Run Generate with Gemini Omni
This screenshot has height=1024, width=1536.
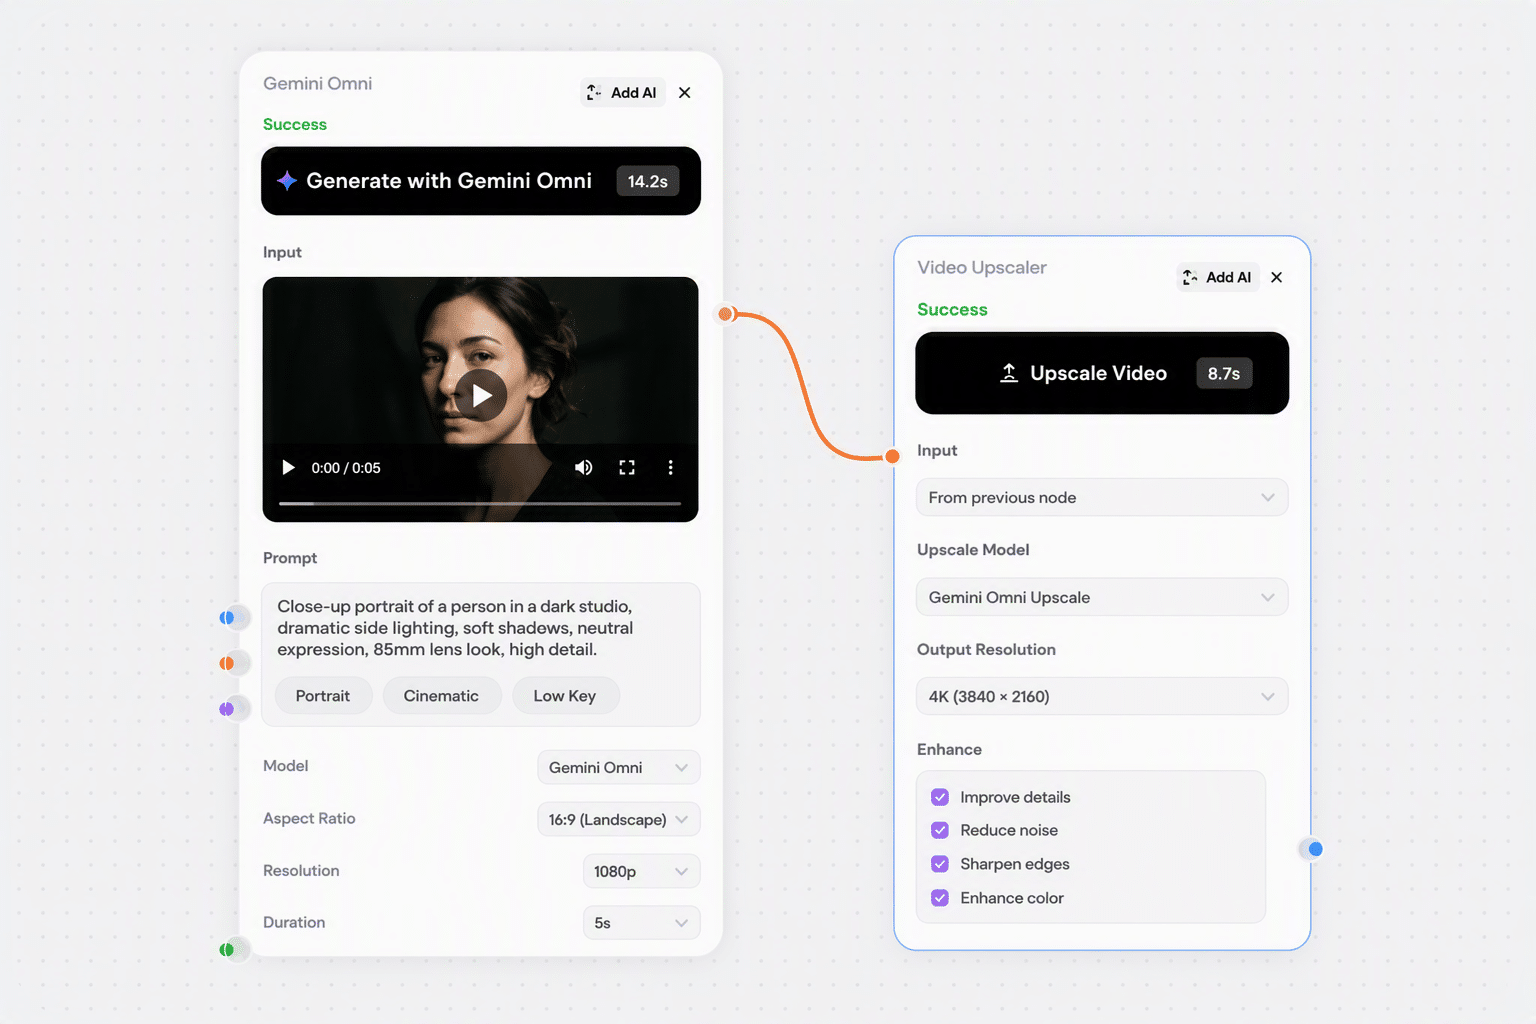point(481,181)
